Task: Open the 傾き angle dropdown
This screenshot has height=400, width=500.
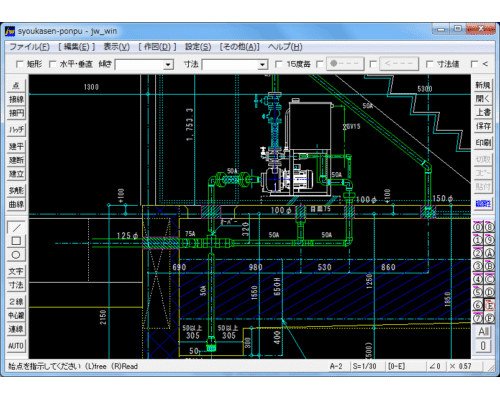Action: (x=168, y=64)
